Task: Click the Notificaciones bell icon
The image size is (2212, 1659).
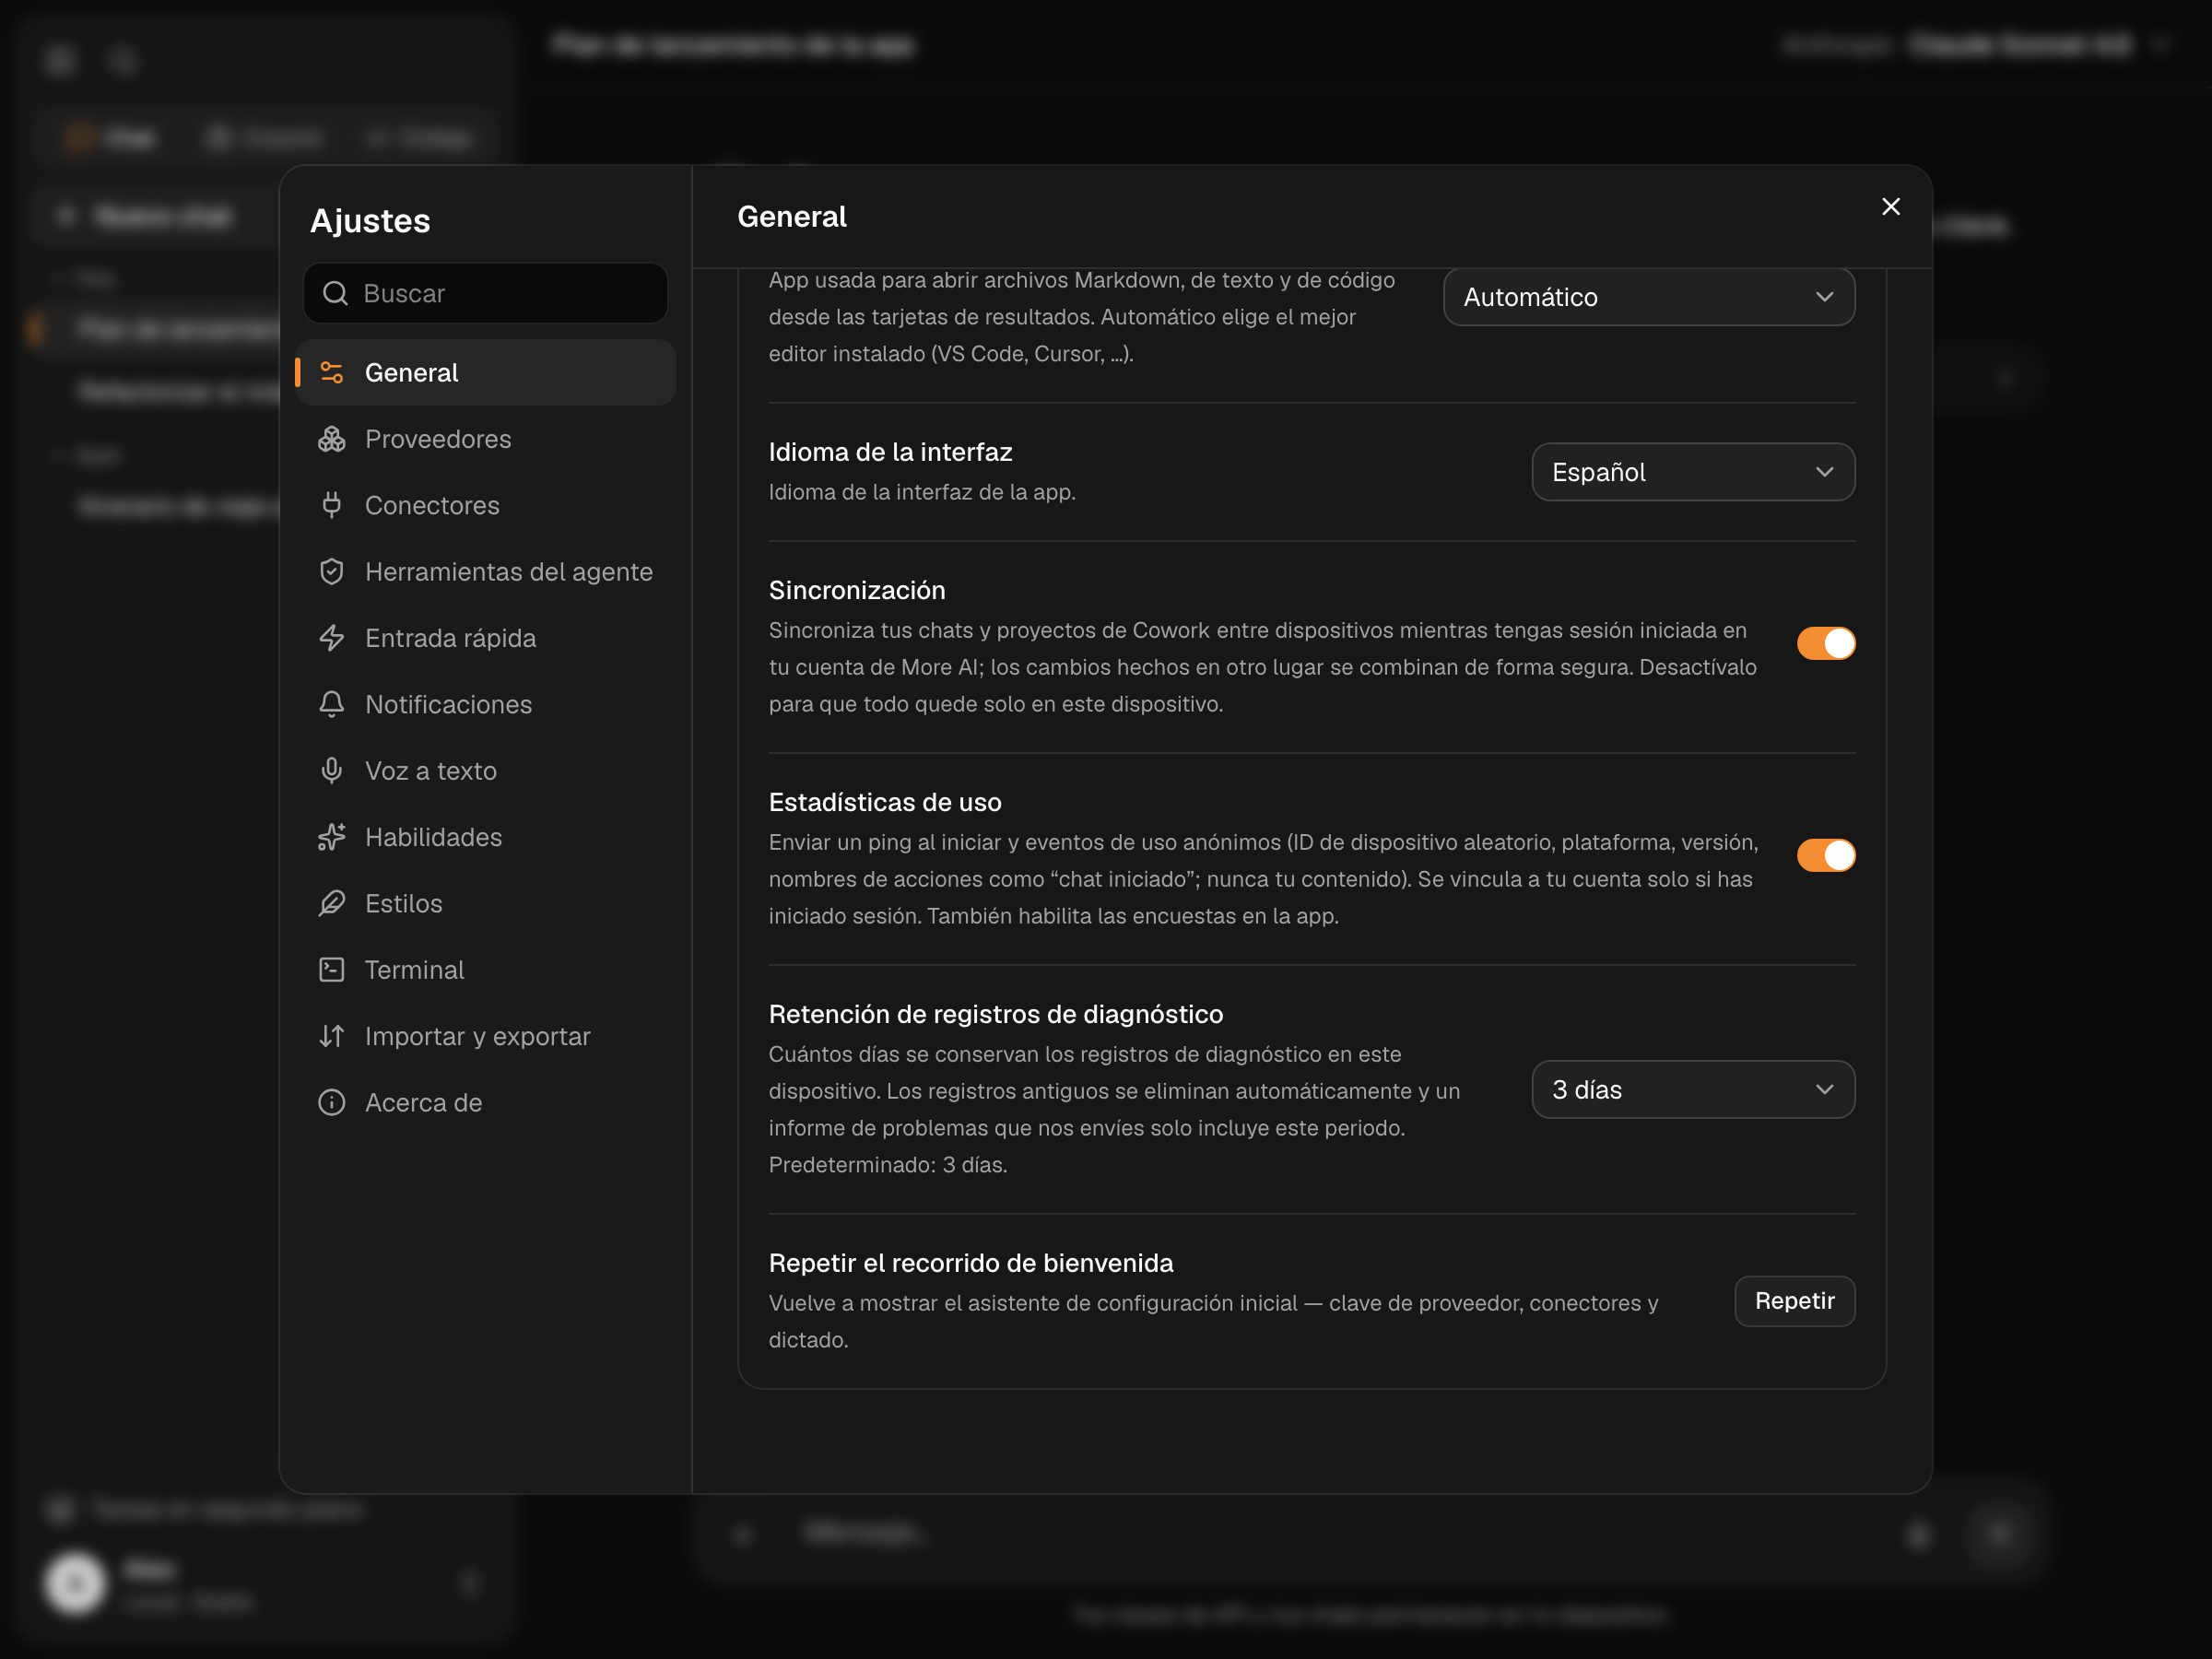Action: coord(331,704)
